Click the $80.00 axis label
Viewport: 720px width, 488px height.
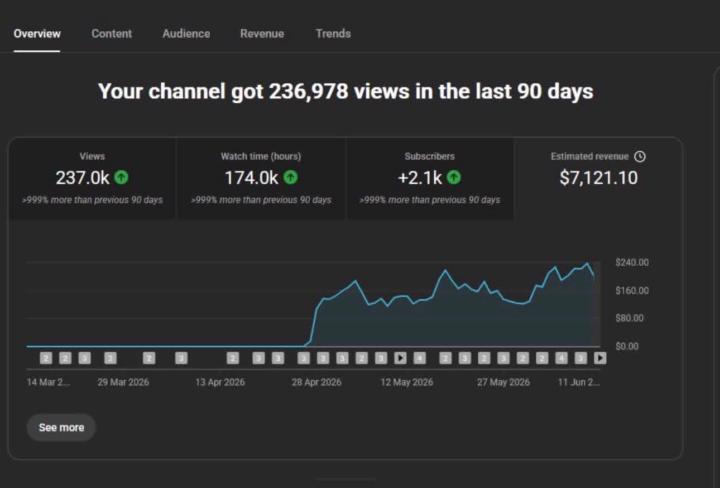pos(629,318)
